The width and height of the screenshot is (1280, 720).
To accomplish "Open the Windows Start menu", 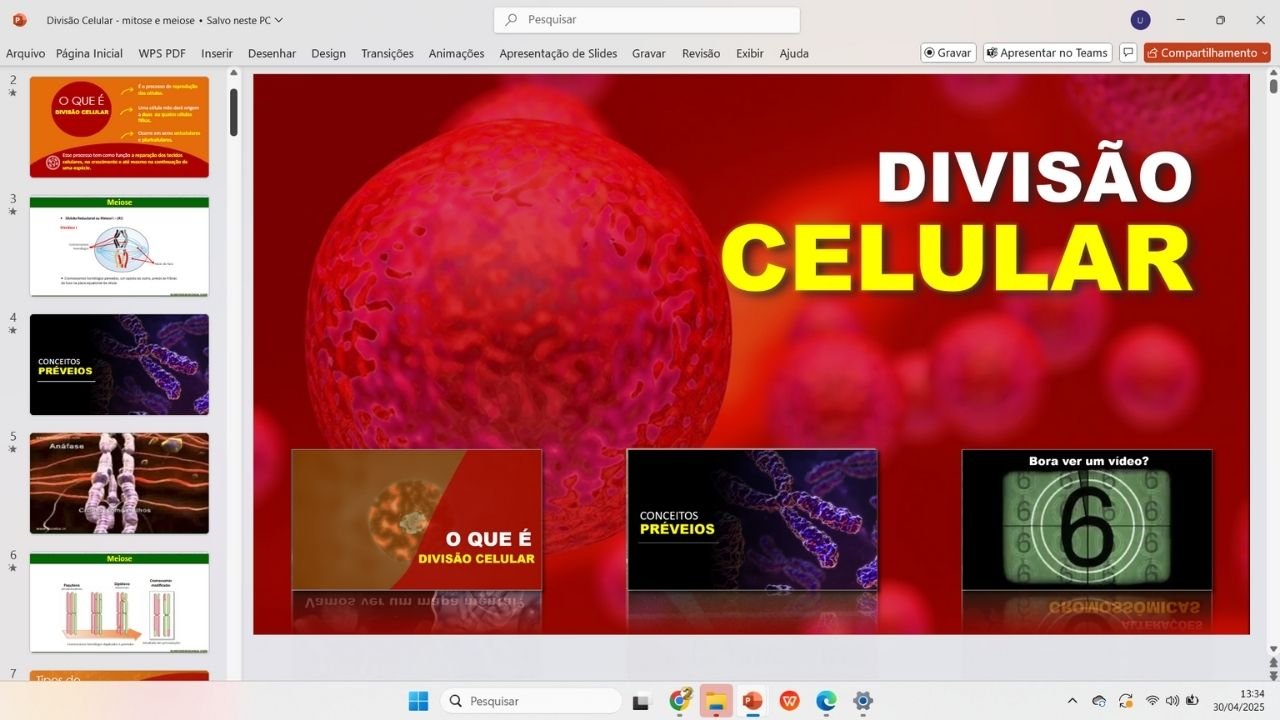I will [x=418, y=701].
